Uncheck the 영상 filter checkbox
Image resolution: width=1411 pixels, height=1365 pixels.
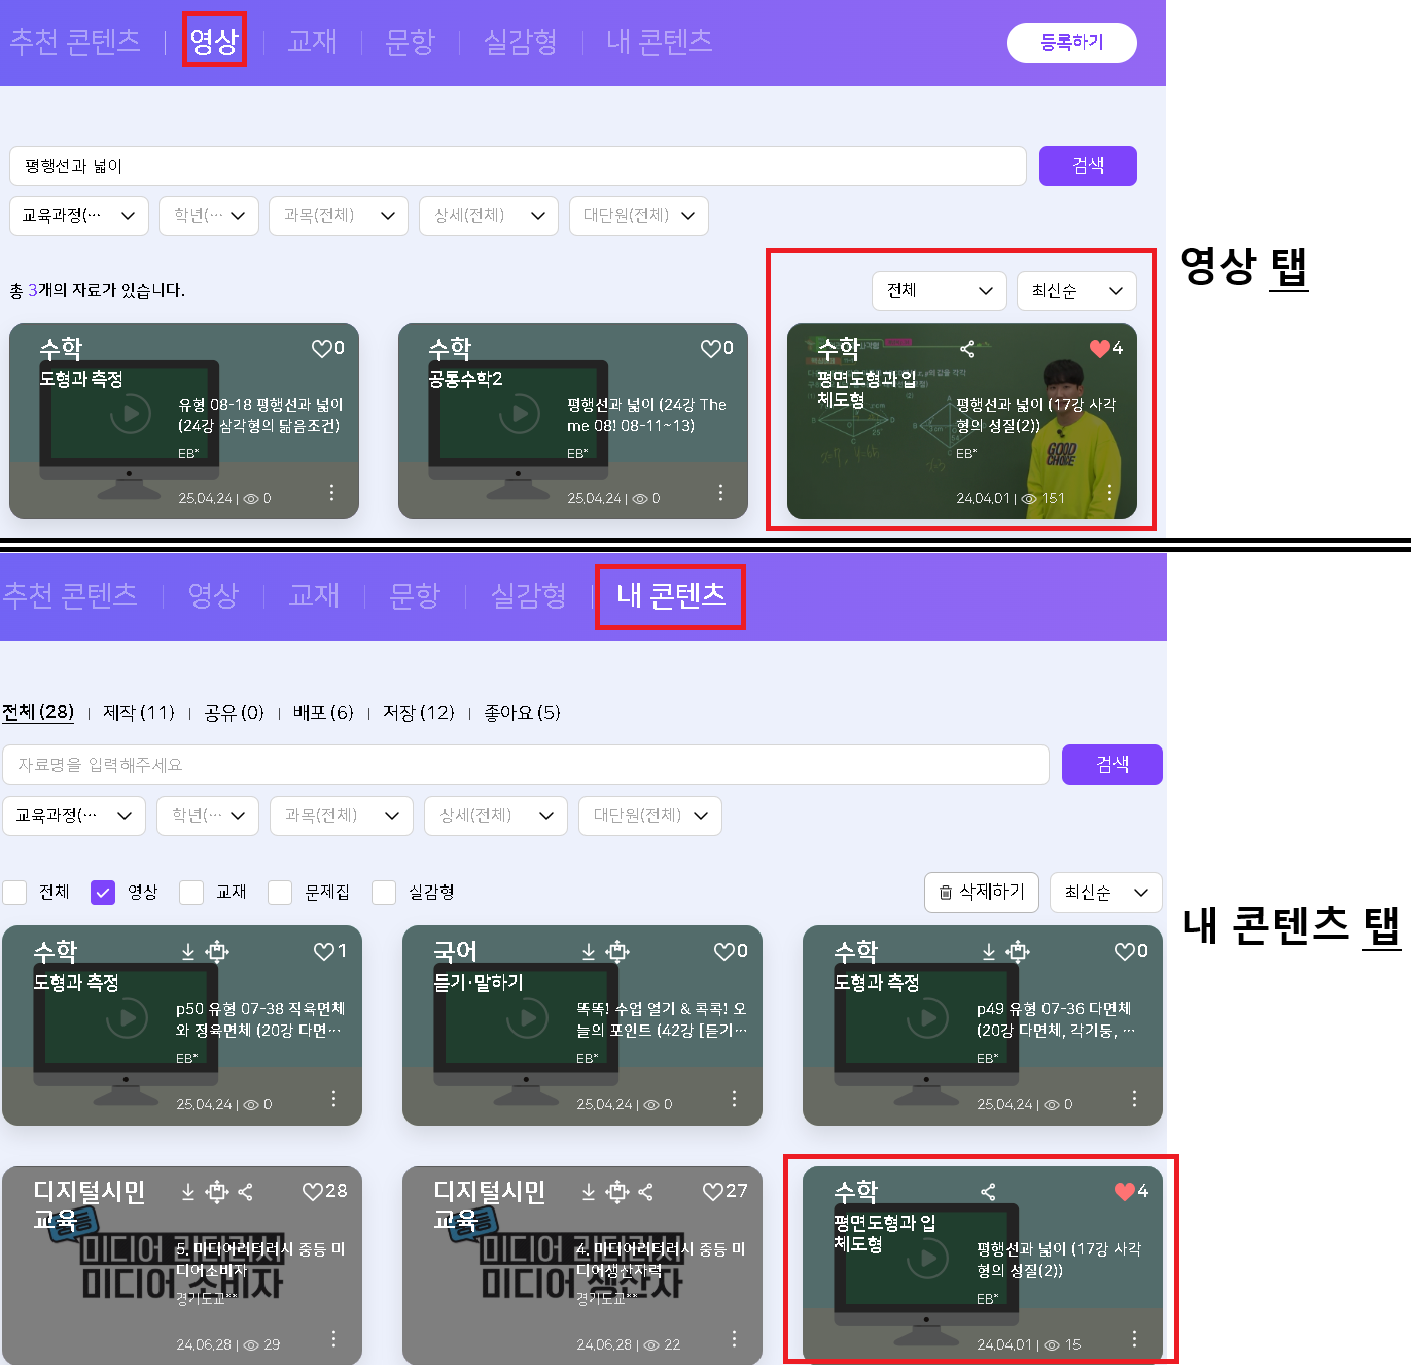coord(103,892)
